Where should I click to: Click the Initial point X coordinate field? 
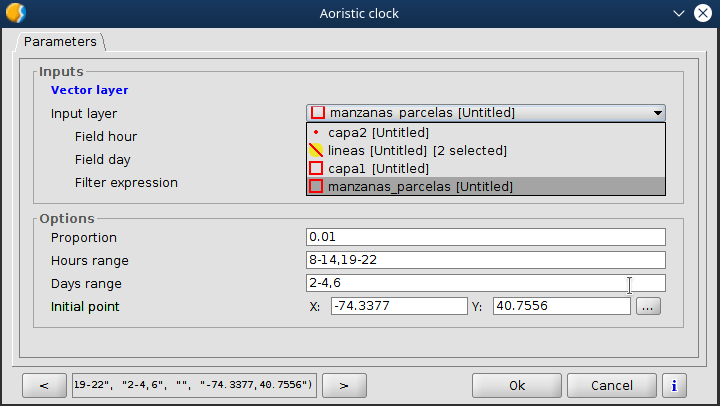point(398,306)
